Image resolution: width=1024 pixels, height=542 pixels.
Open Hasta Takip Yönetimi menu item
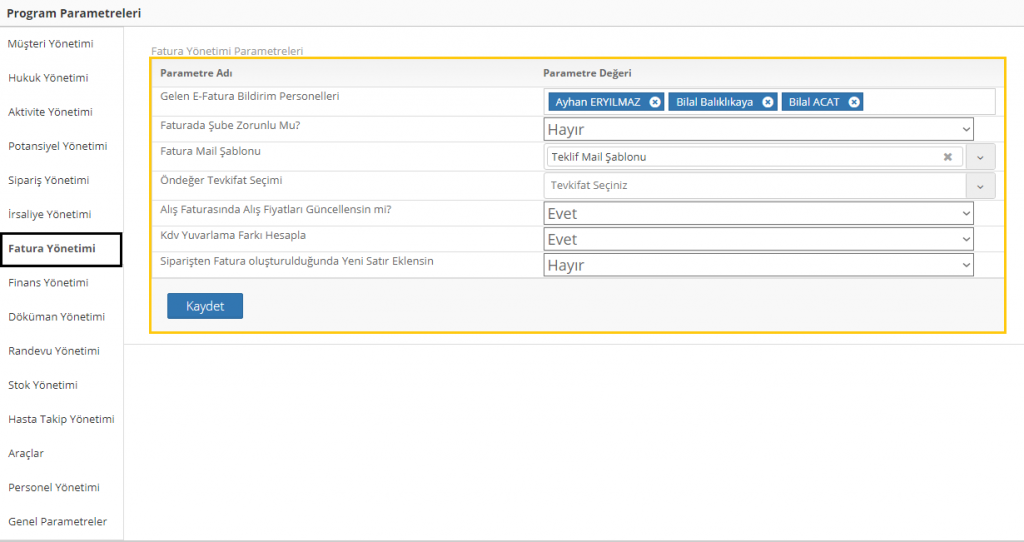click(x=61, y=419)
